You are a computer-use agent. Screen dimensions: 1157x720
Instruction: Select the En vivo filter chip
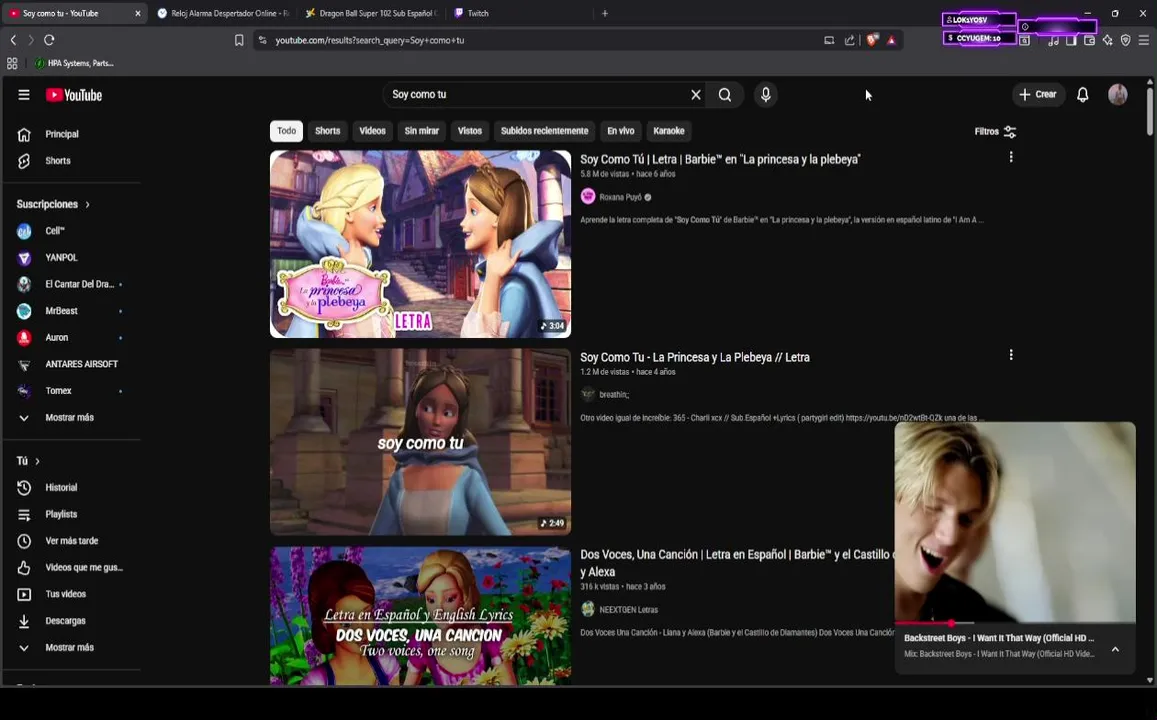(x=621, y=131)
